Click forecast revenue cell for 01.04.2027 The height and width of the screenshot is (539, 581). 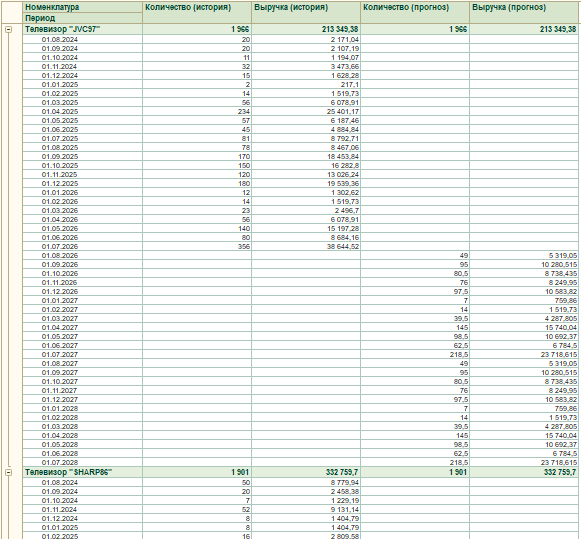(x=524, y=328)
